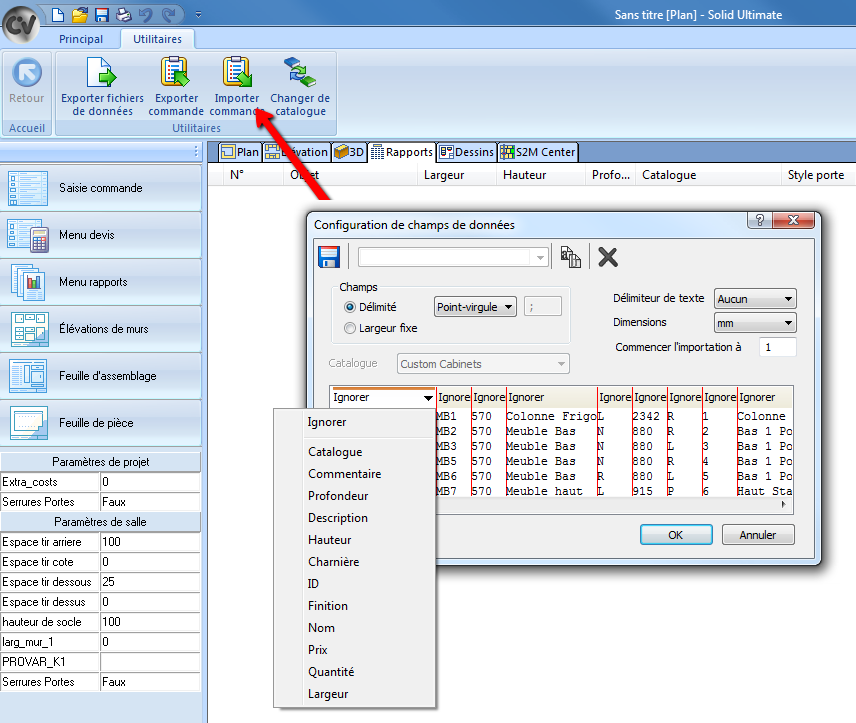Image resolution: width=856 pixels, height=723 pixels.
Task: Click the CV application logo button
Action: pyautogui.click(x=21, y=23)
